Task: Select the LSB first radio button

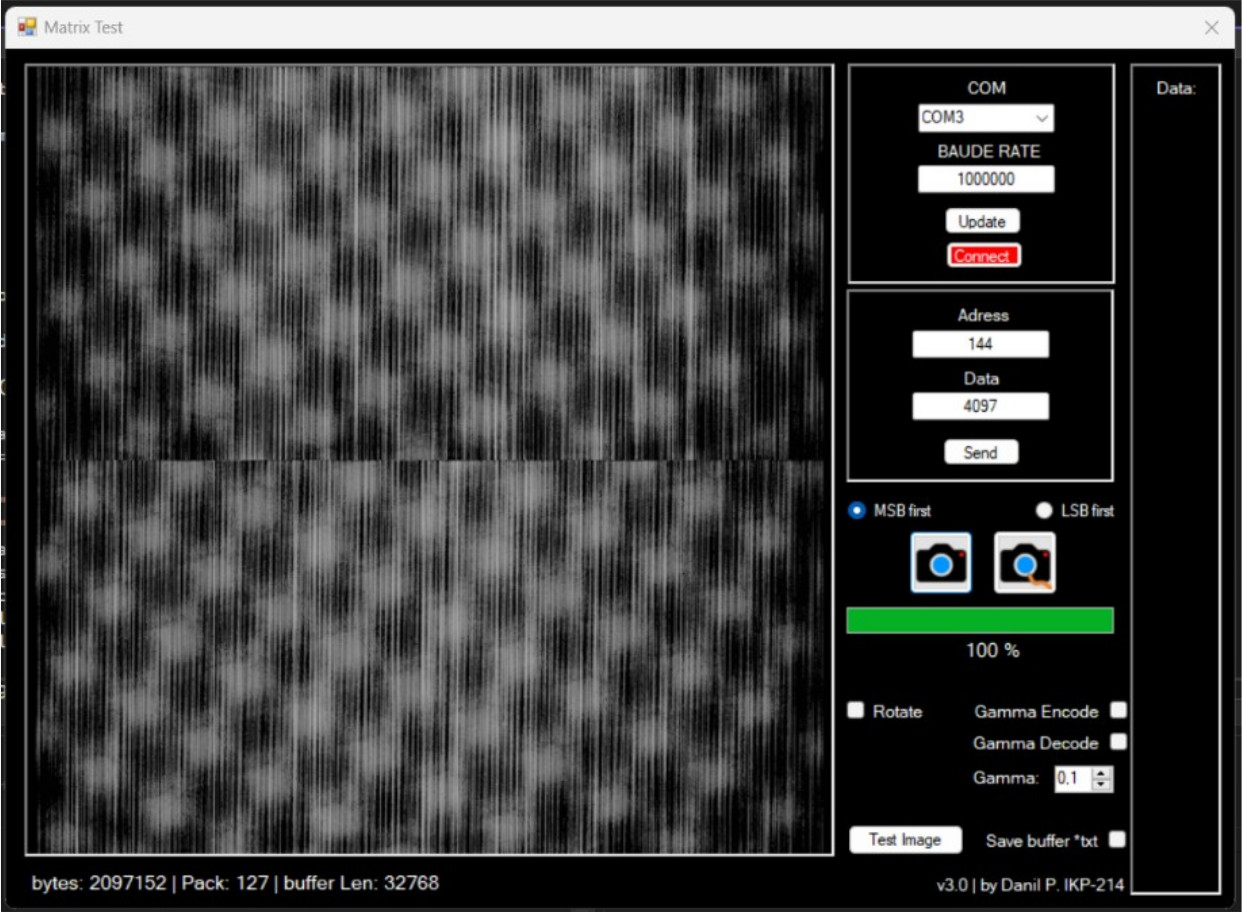Action: (1045, 511)
